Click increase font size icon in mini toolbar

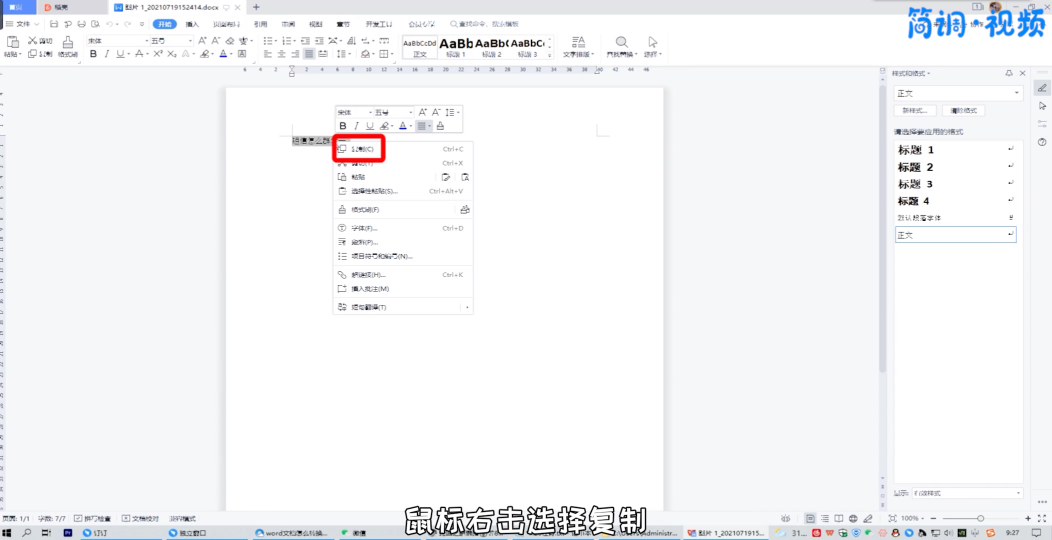coord(423,112)
